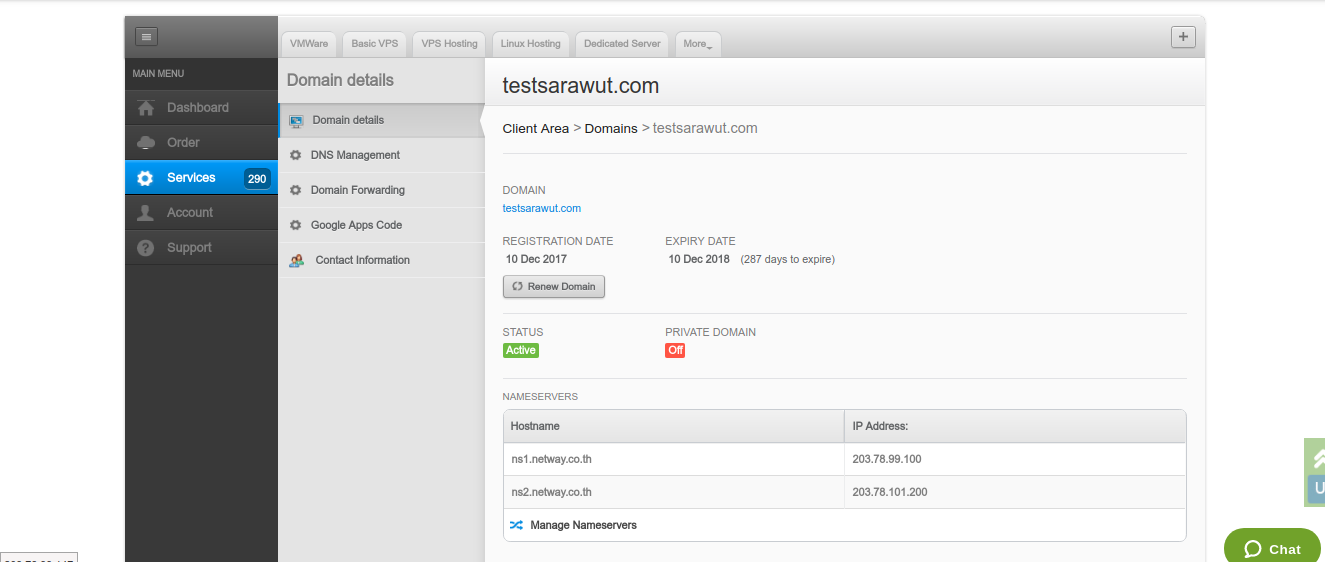Click the Account person icon

click(146, 213)
